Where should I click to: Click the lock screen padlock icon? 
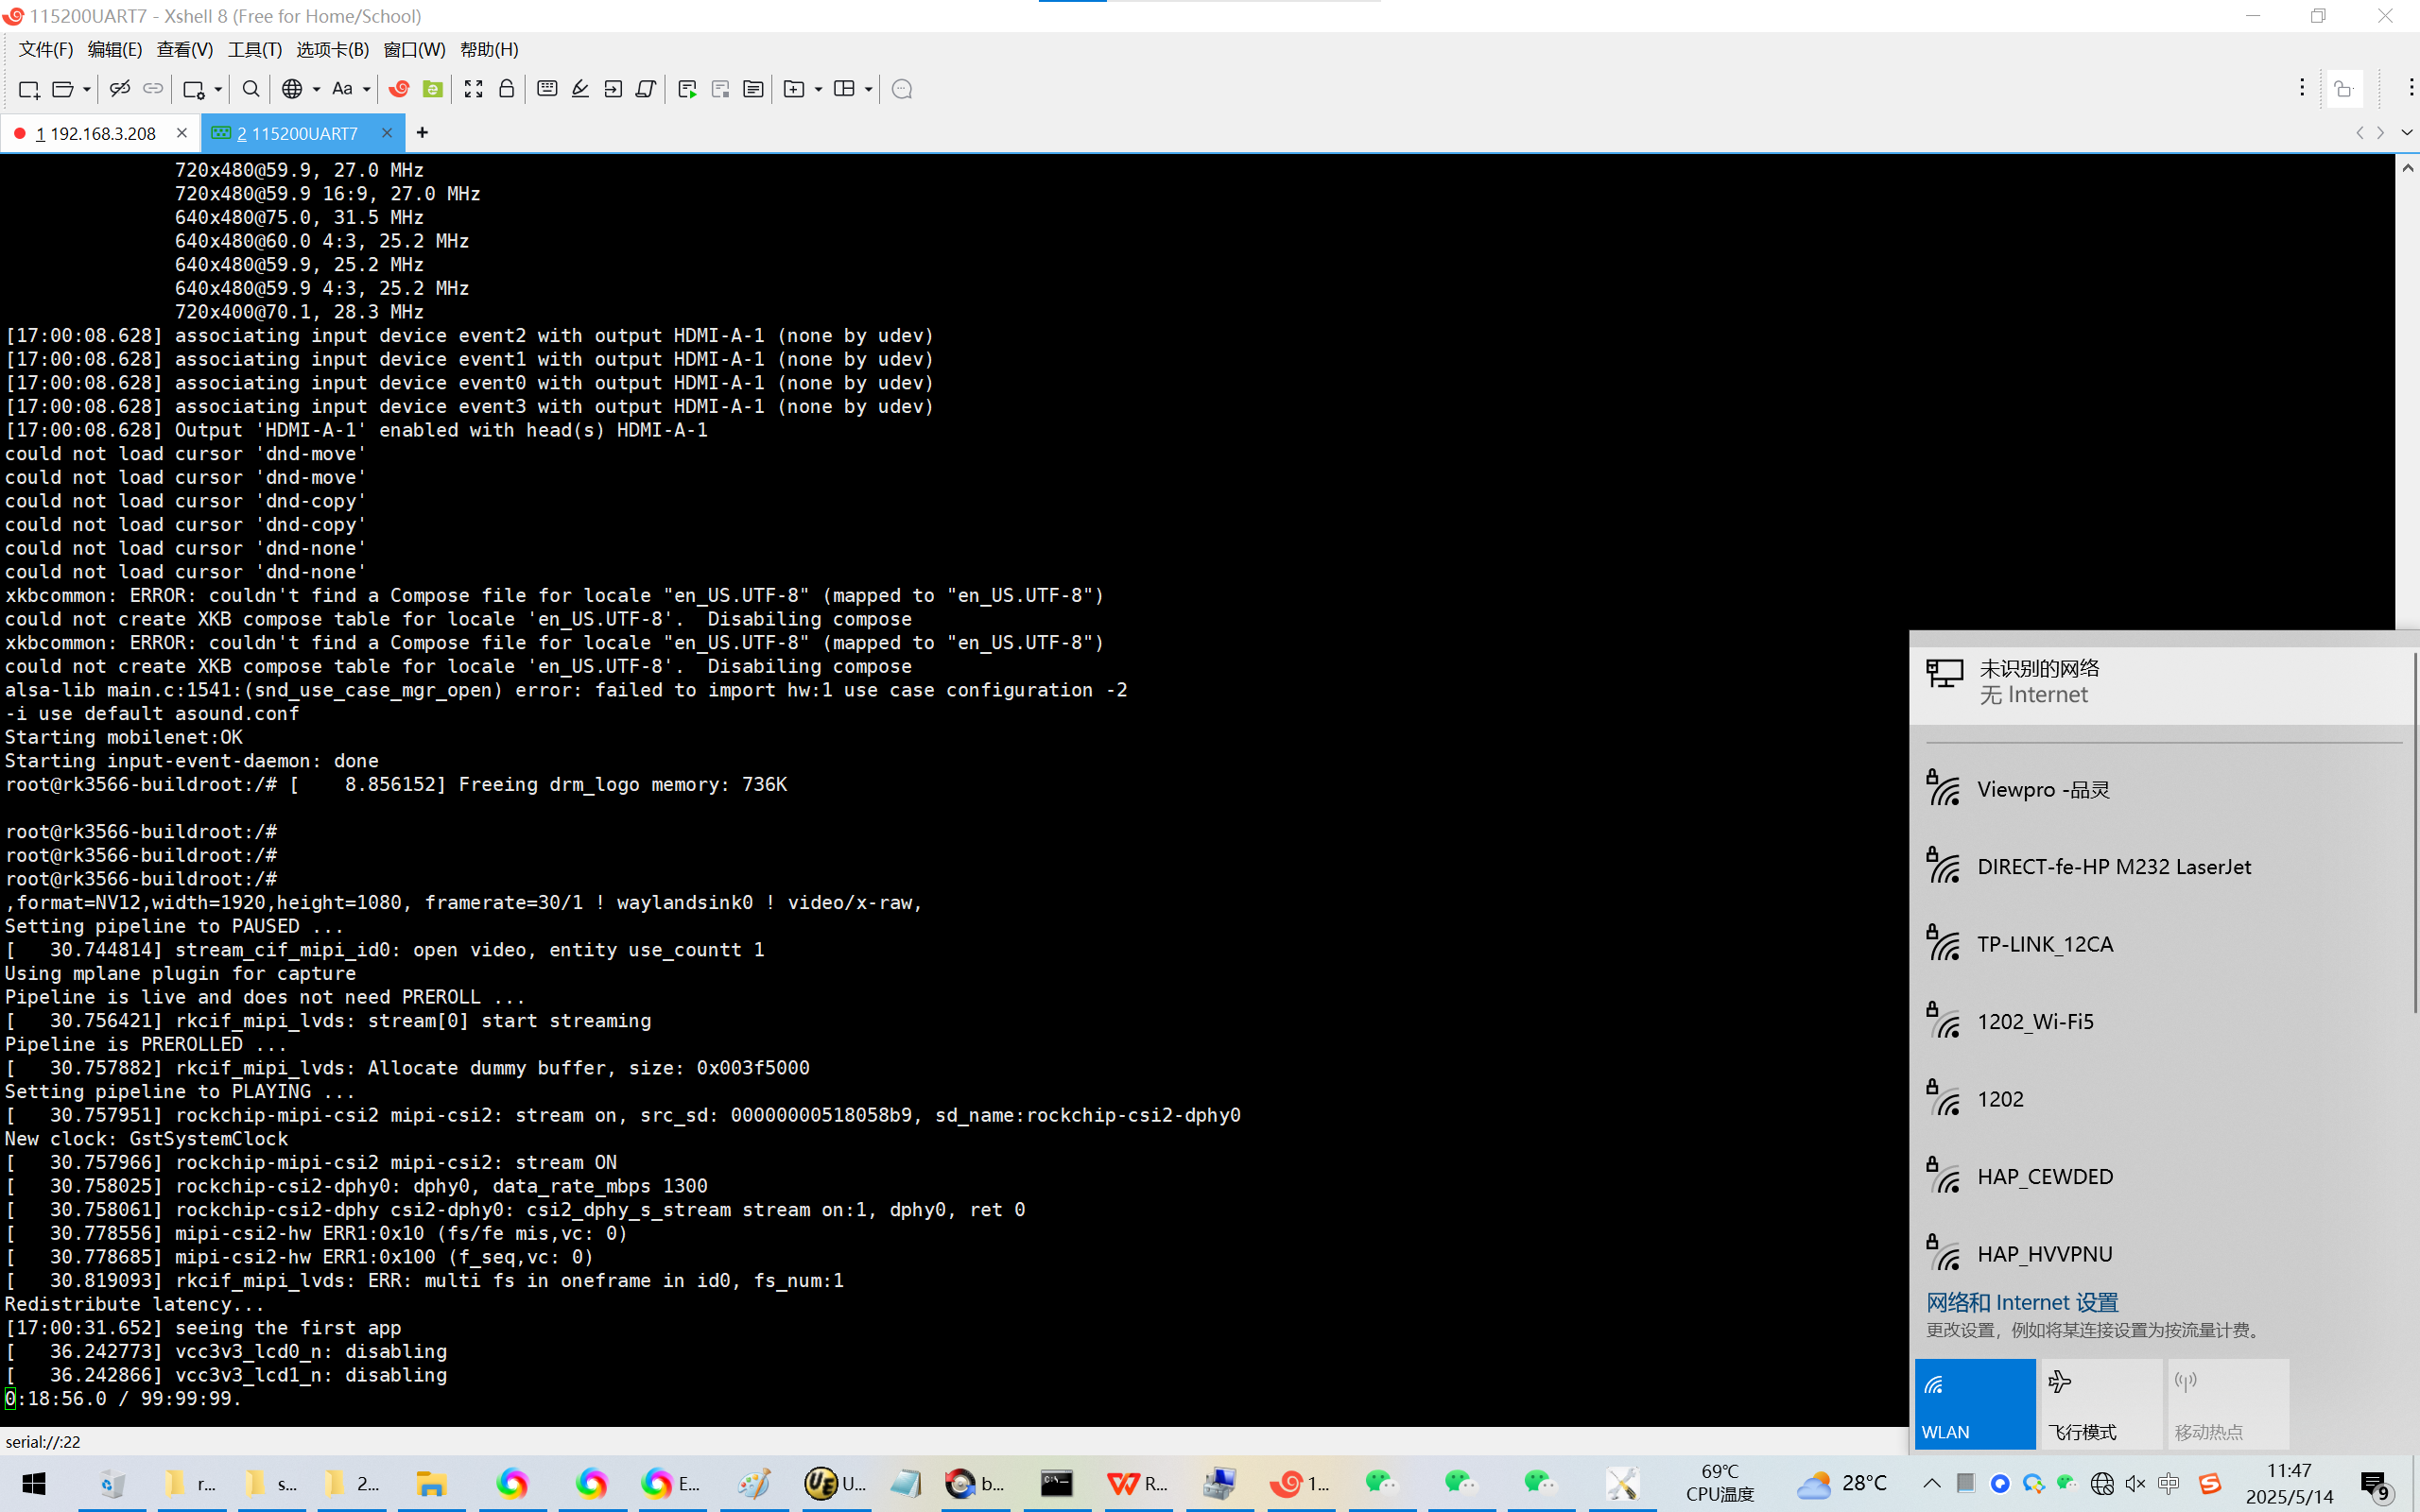pyautogui.click(x=507, y=89)
